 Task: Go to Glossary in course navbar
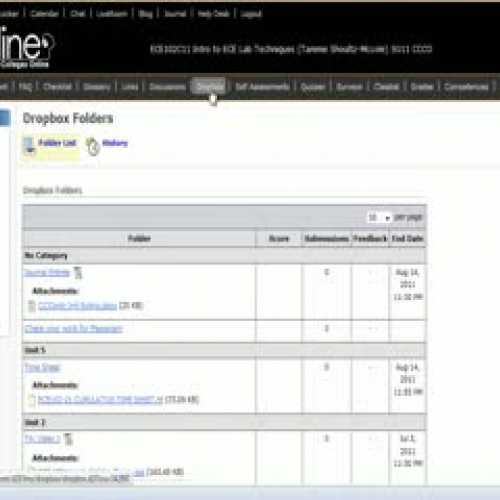pyautogui.click(x=97, y=87)
